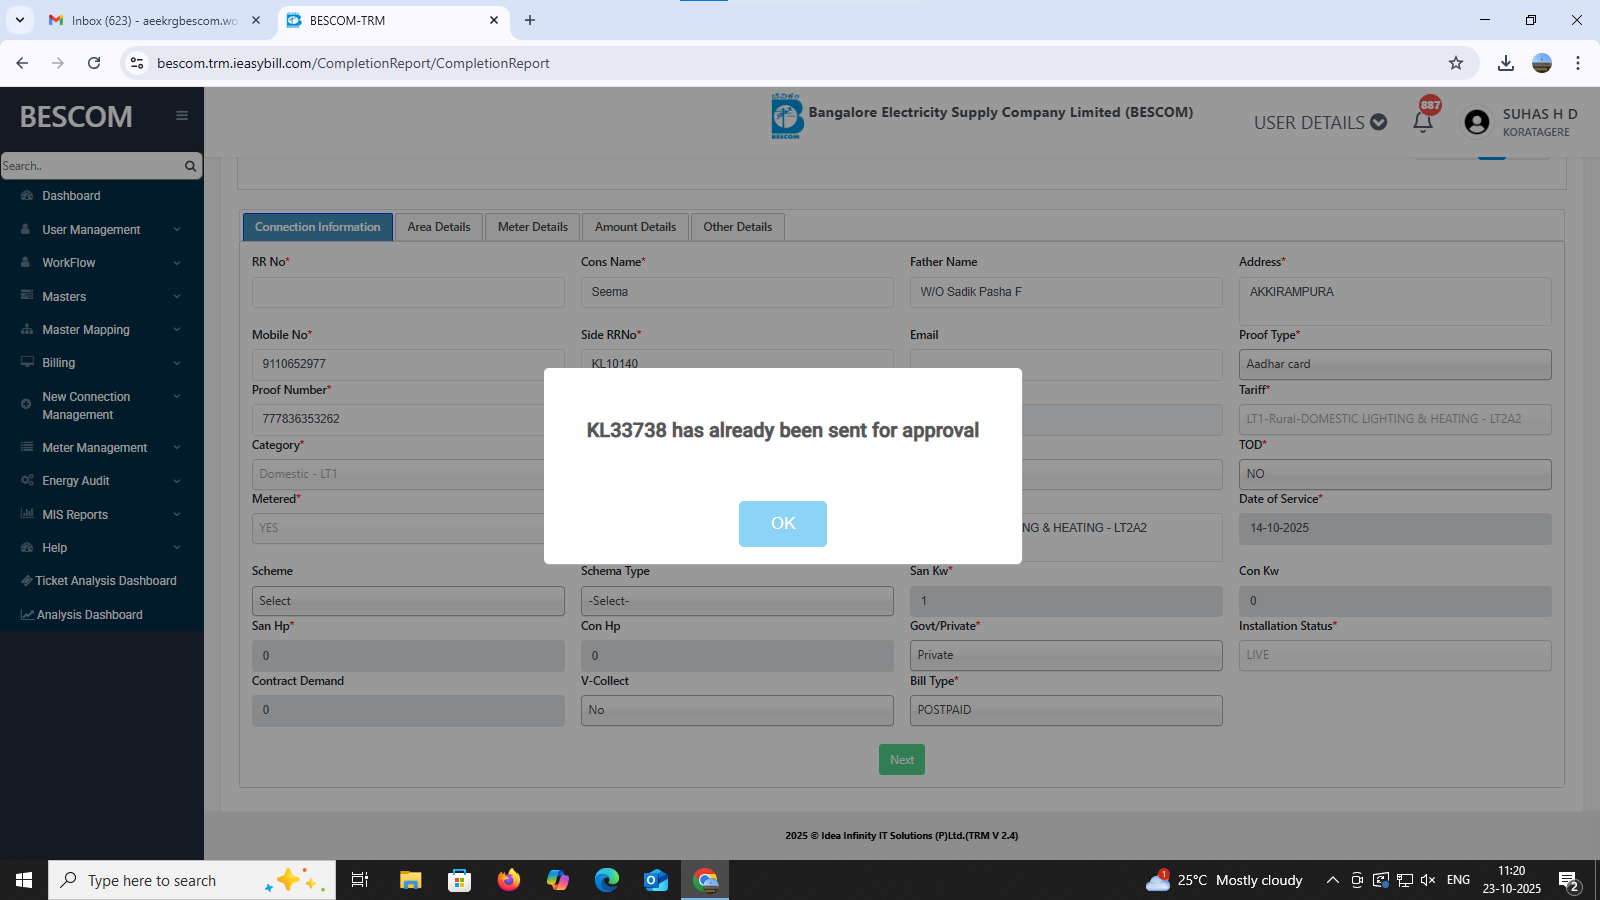Click the green Next button
The image size is (1600, 900).
902,760
